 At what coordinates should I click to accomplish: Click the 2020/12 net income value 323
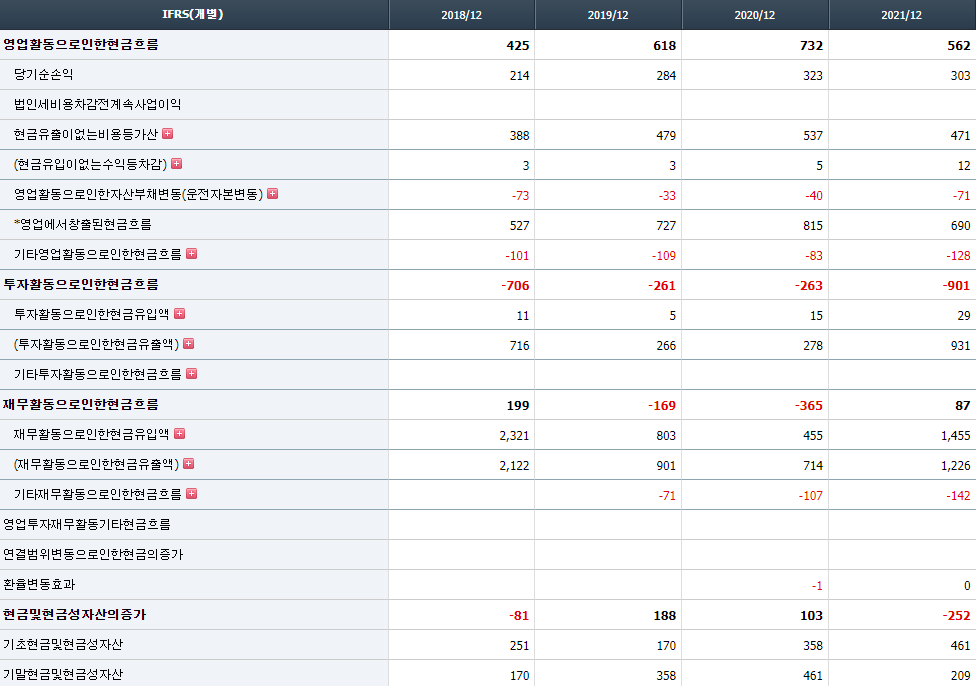point(812,76)
